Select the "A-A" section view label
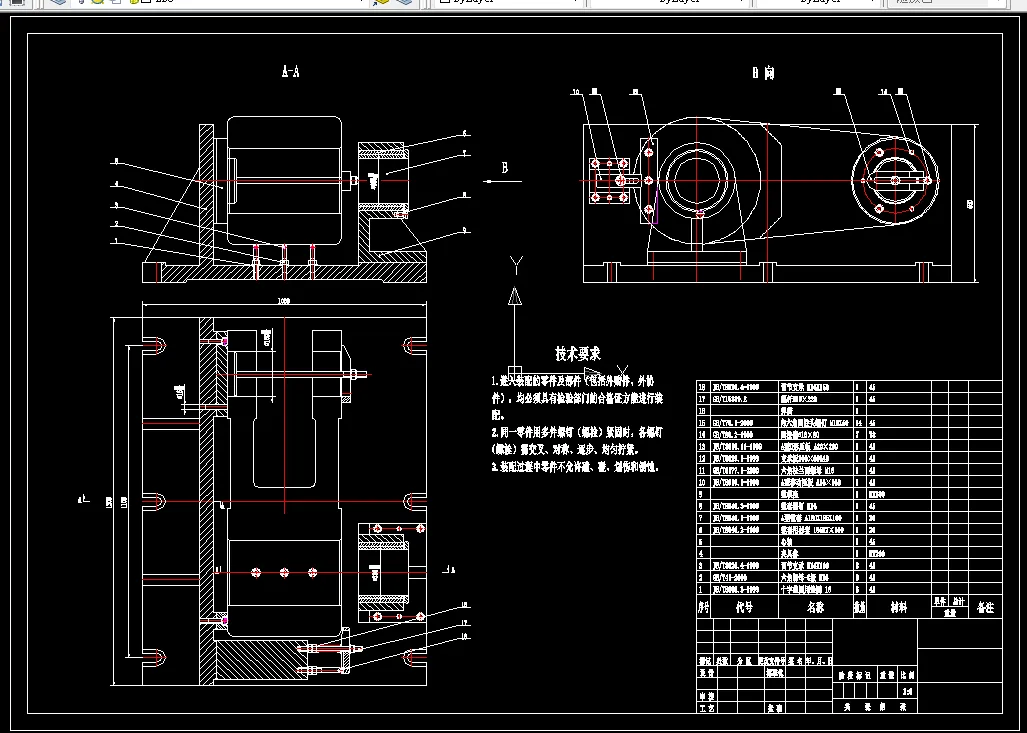This screenshot has height=733, width=1027. [x=290, y=71]
